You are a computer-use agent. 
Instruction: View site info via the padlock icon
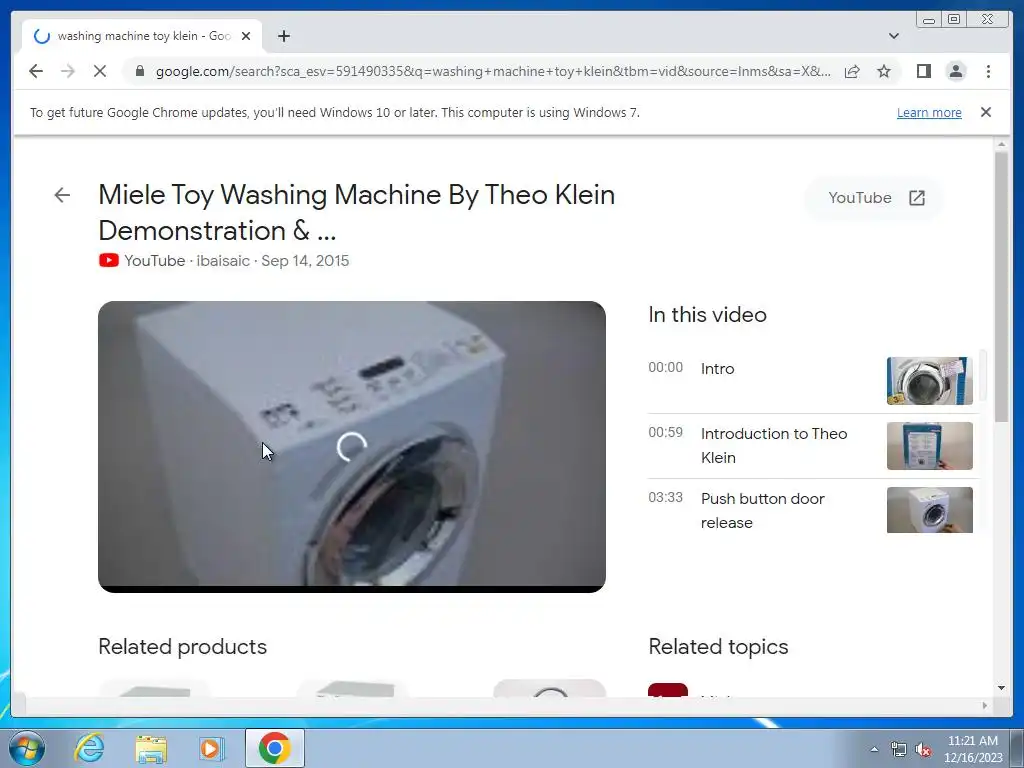[140, 71]
